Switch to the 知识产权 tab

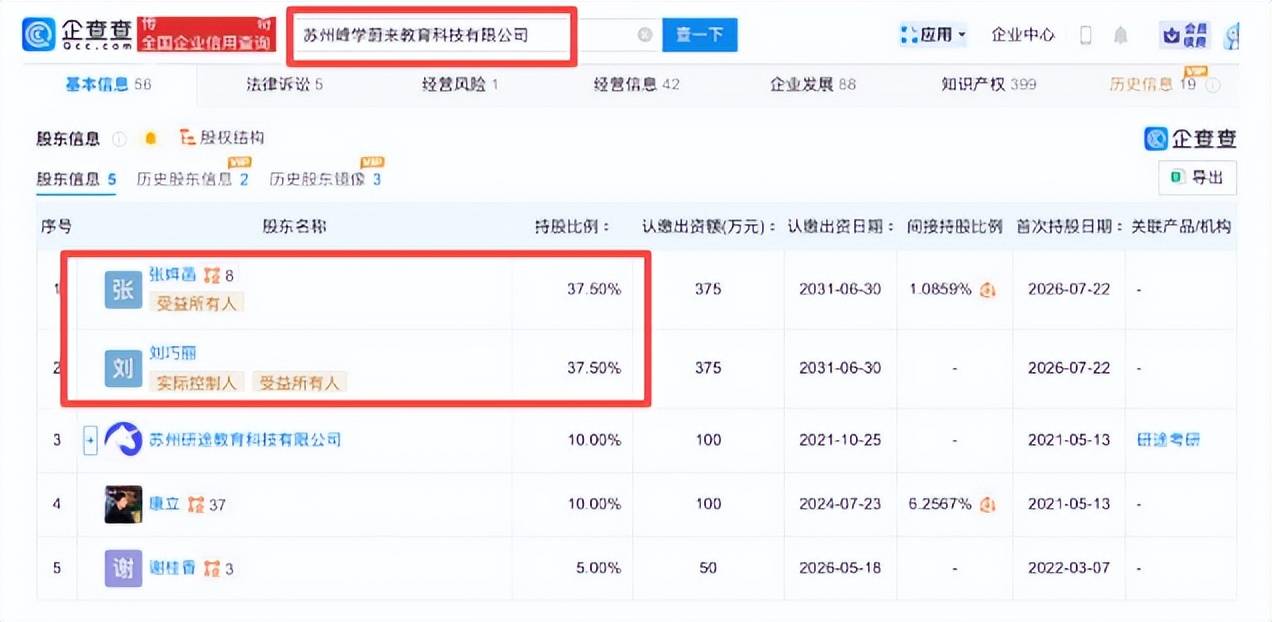point(988,84)
